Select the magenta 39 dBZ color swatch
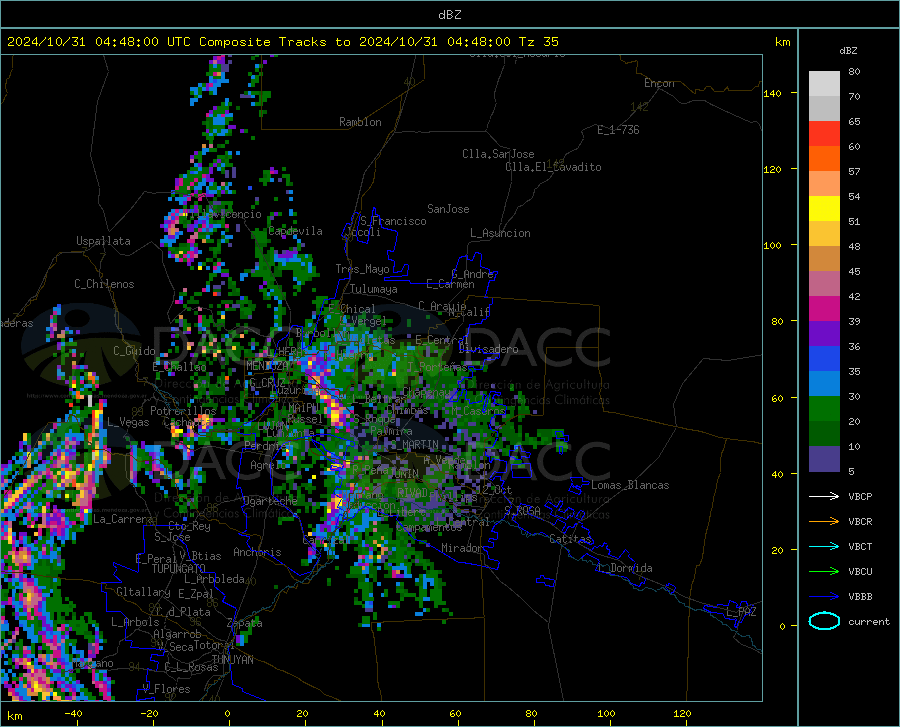 [x=824, y=309]
